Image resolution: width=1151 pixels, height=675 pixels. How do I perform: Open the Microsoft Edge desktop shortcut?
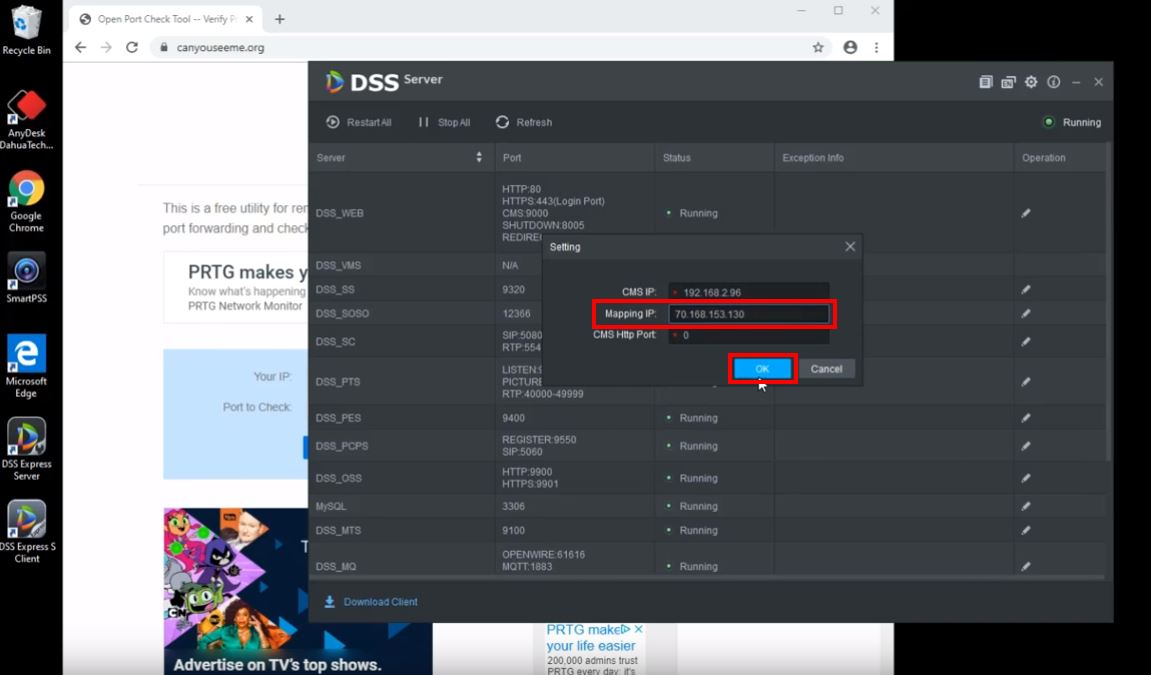click(x=26, y=367)
